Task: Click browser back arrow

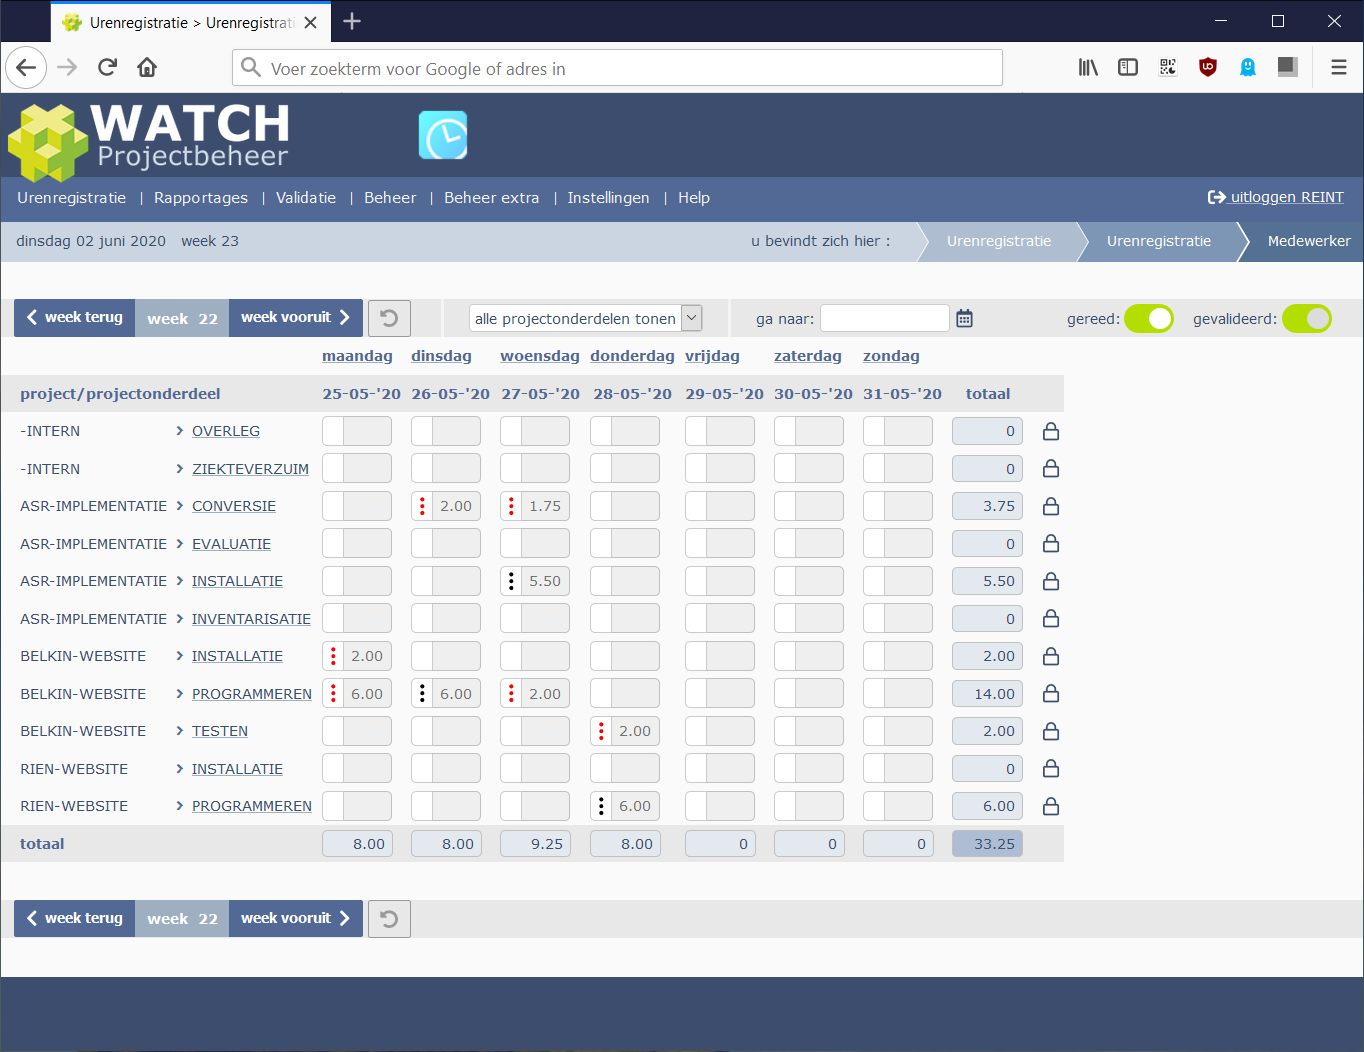Action: click(27, 67)
